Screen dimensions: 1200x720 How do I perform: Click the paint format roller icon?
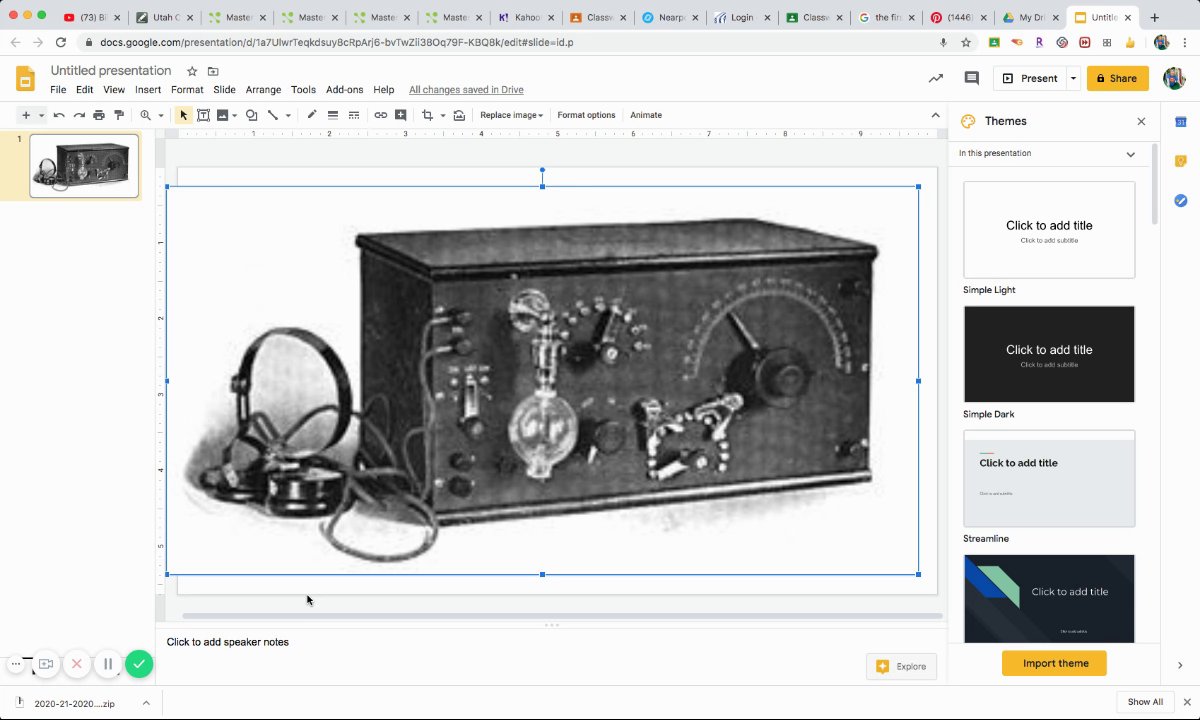[x=119, y=115]
